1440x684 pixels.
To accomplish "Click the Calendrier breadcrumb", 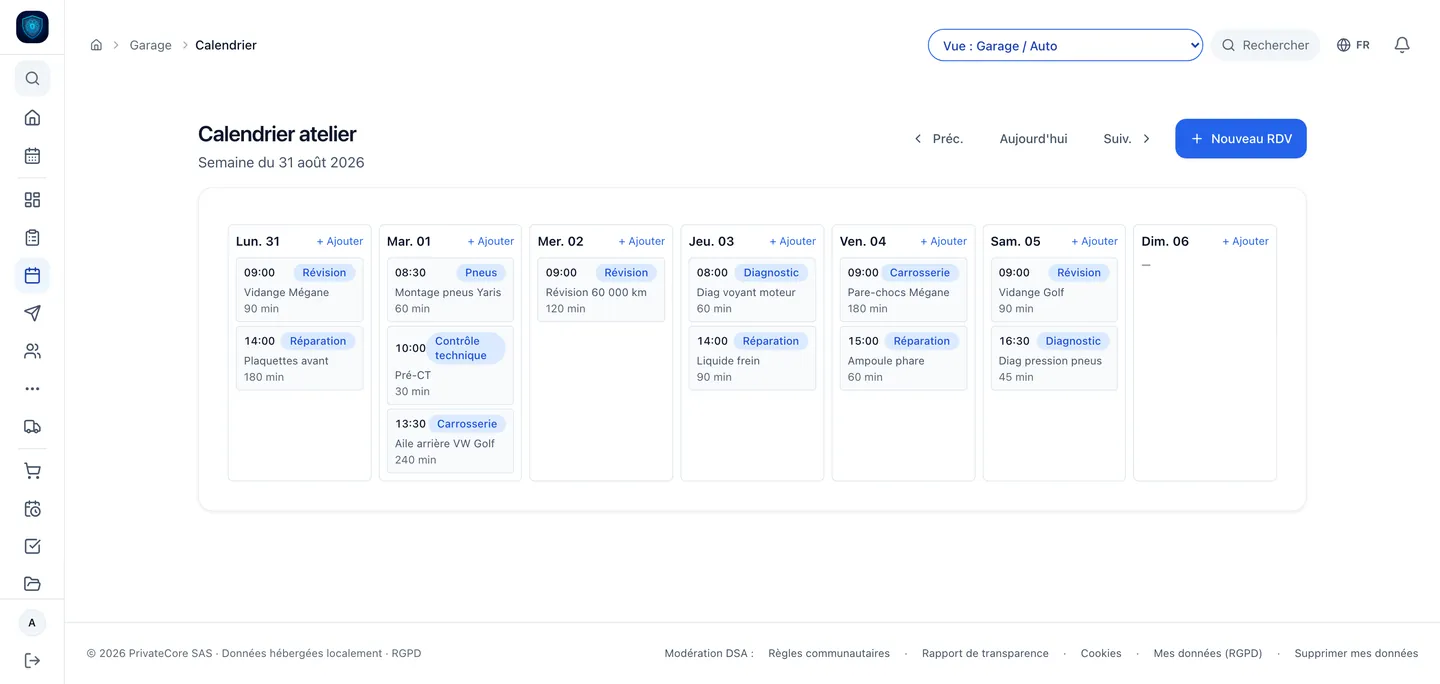I will click(x=226, y=45).
